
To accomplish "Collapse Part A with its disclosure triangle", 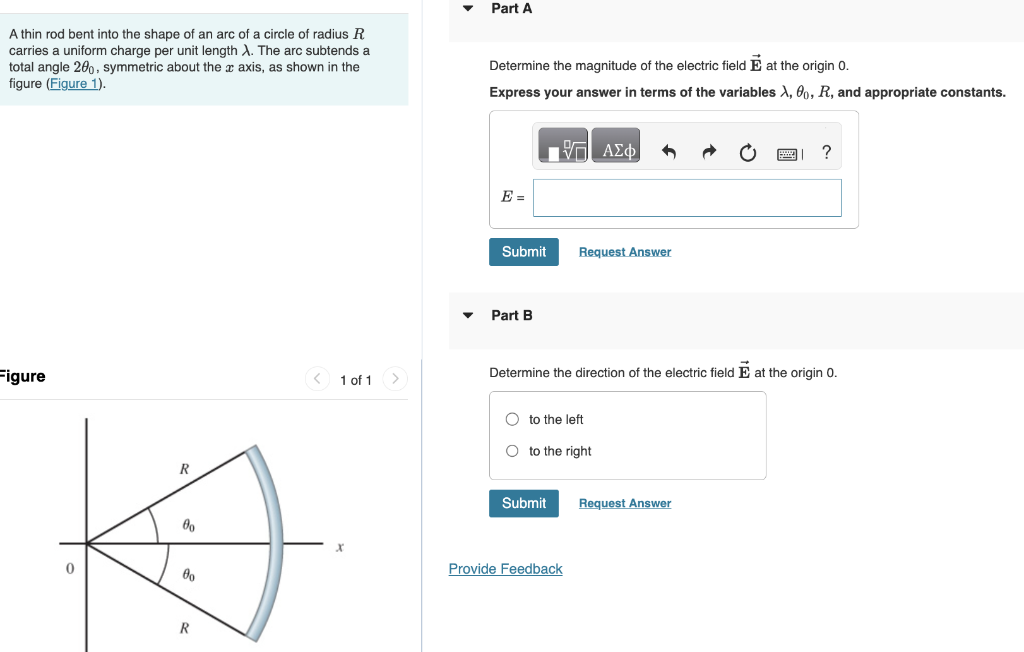I will tap(467, 8).
